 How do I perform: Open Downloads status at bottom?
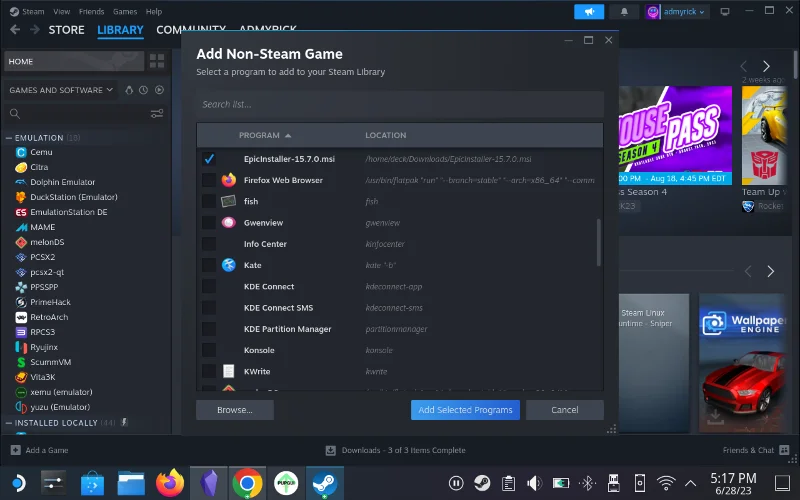[396, 450]
